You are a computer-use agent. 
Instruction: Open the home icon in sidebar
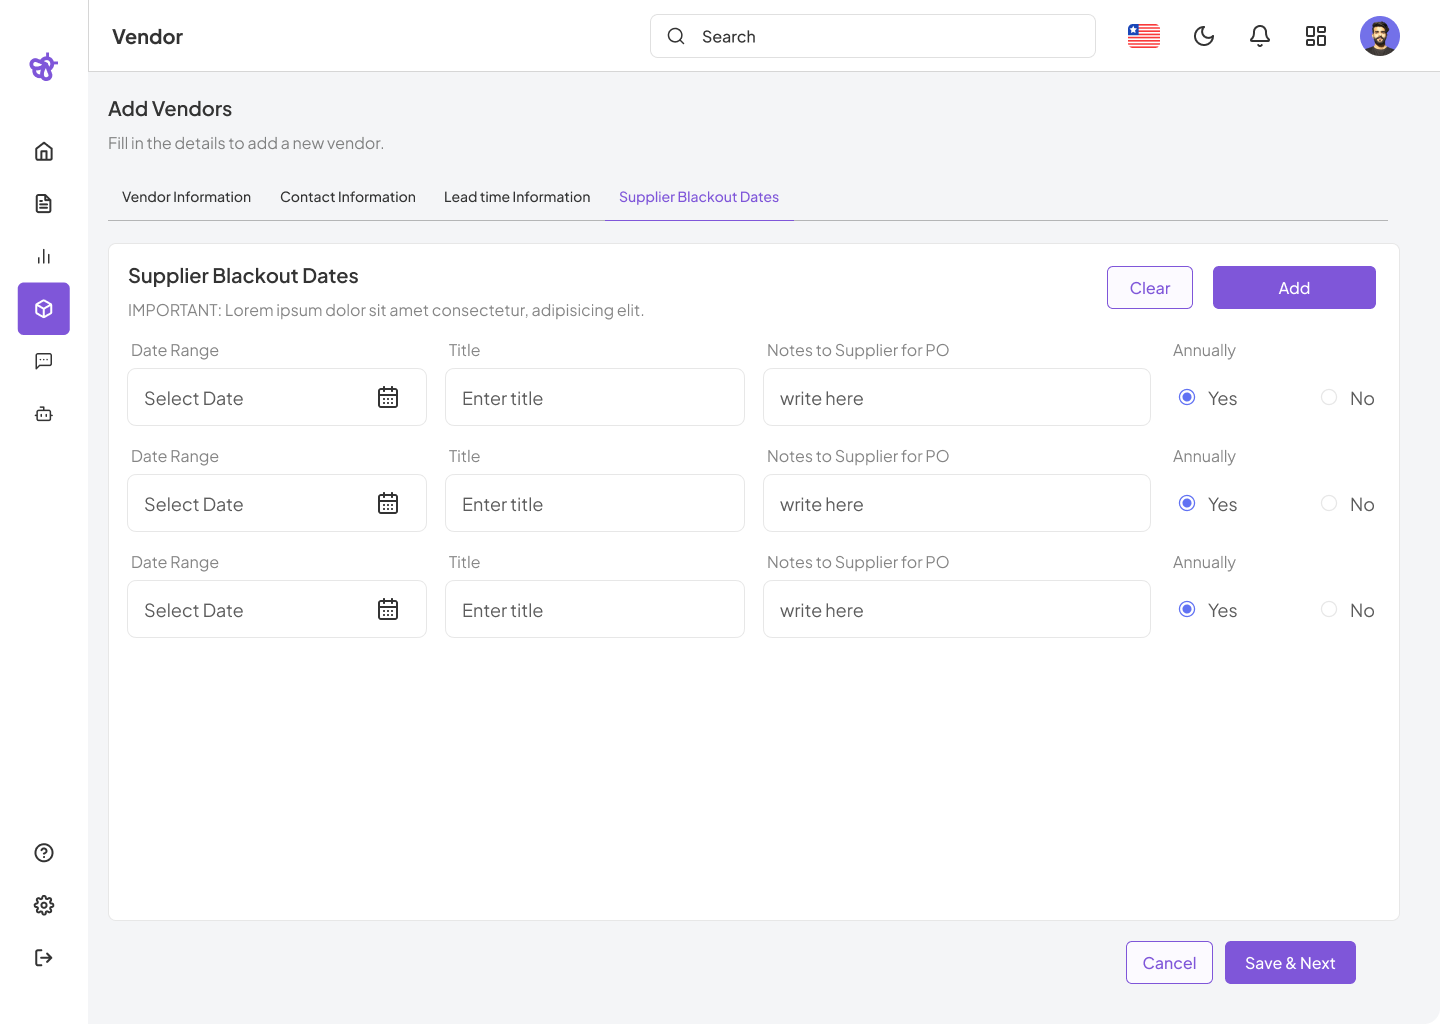(44, 152)
